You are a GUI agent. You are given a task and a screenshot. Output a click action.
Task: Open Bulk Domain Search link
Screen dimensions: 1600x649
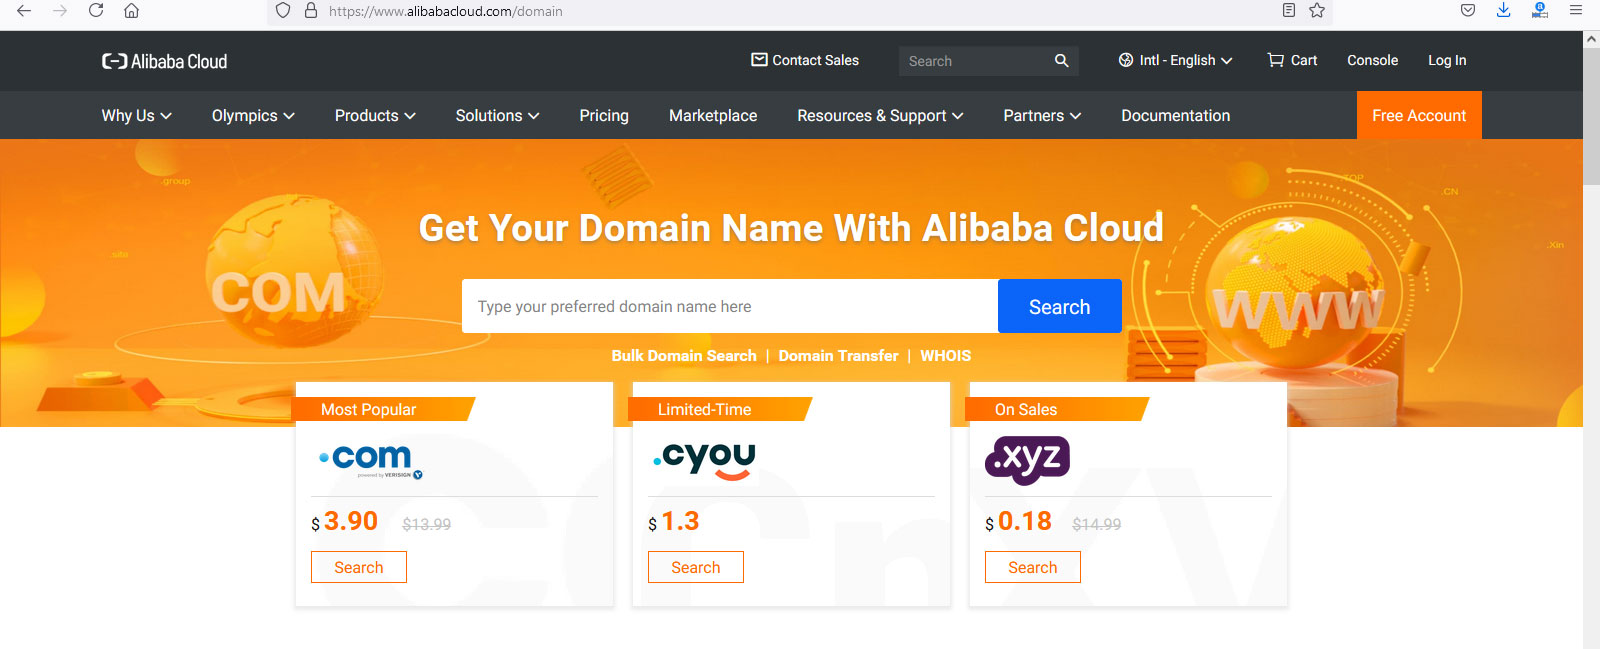pyautogui.click(x=684, y=356)
